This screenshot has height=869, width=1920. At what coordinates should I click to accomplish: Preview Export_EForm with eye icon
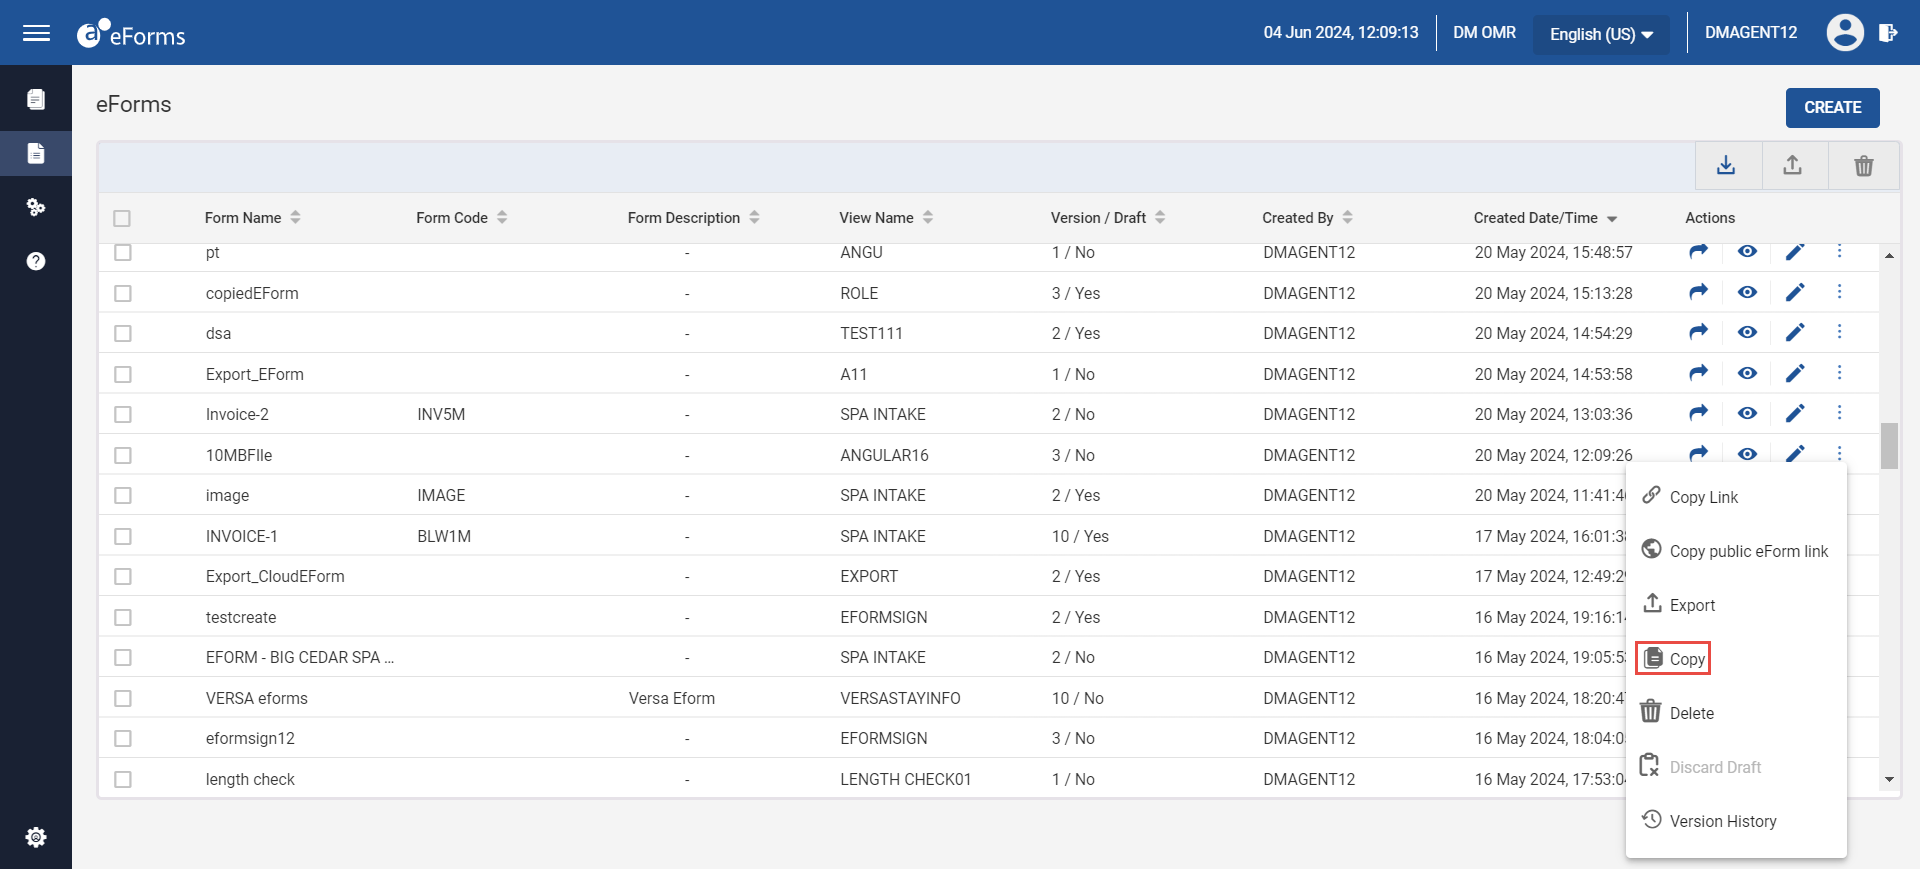tap(1747, 373)
